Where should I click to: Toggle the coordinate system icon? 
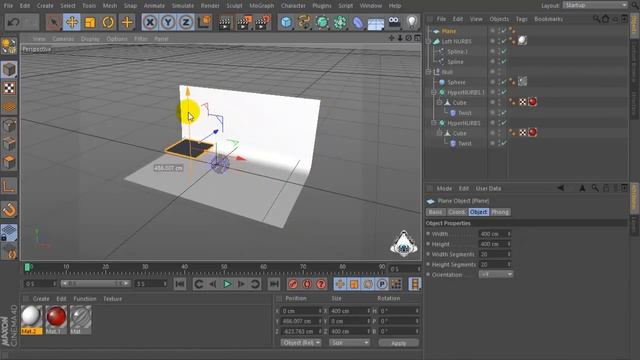[204, 22]
